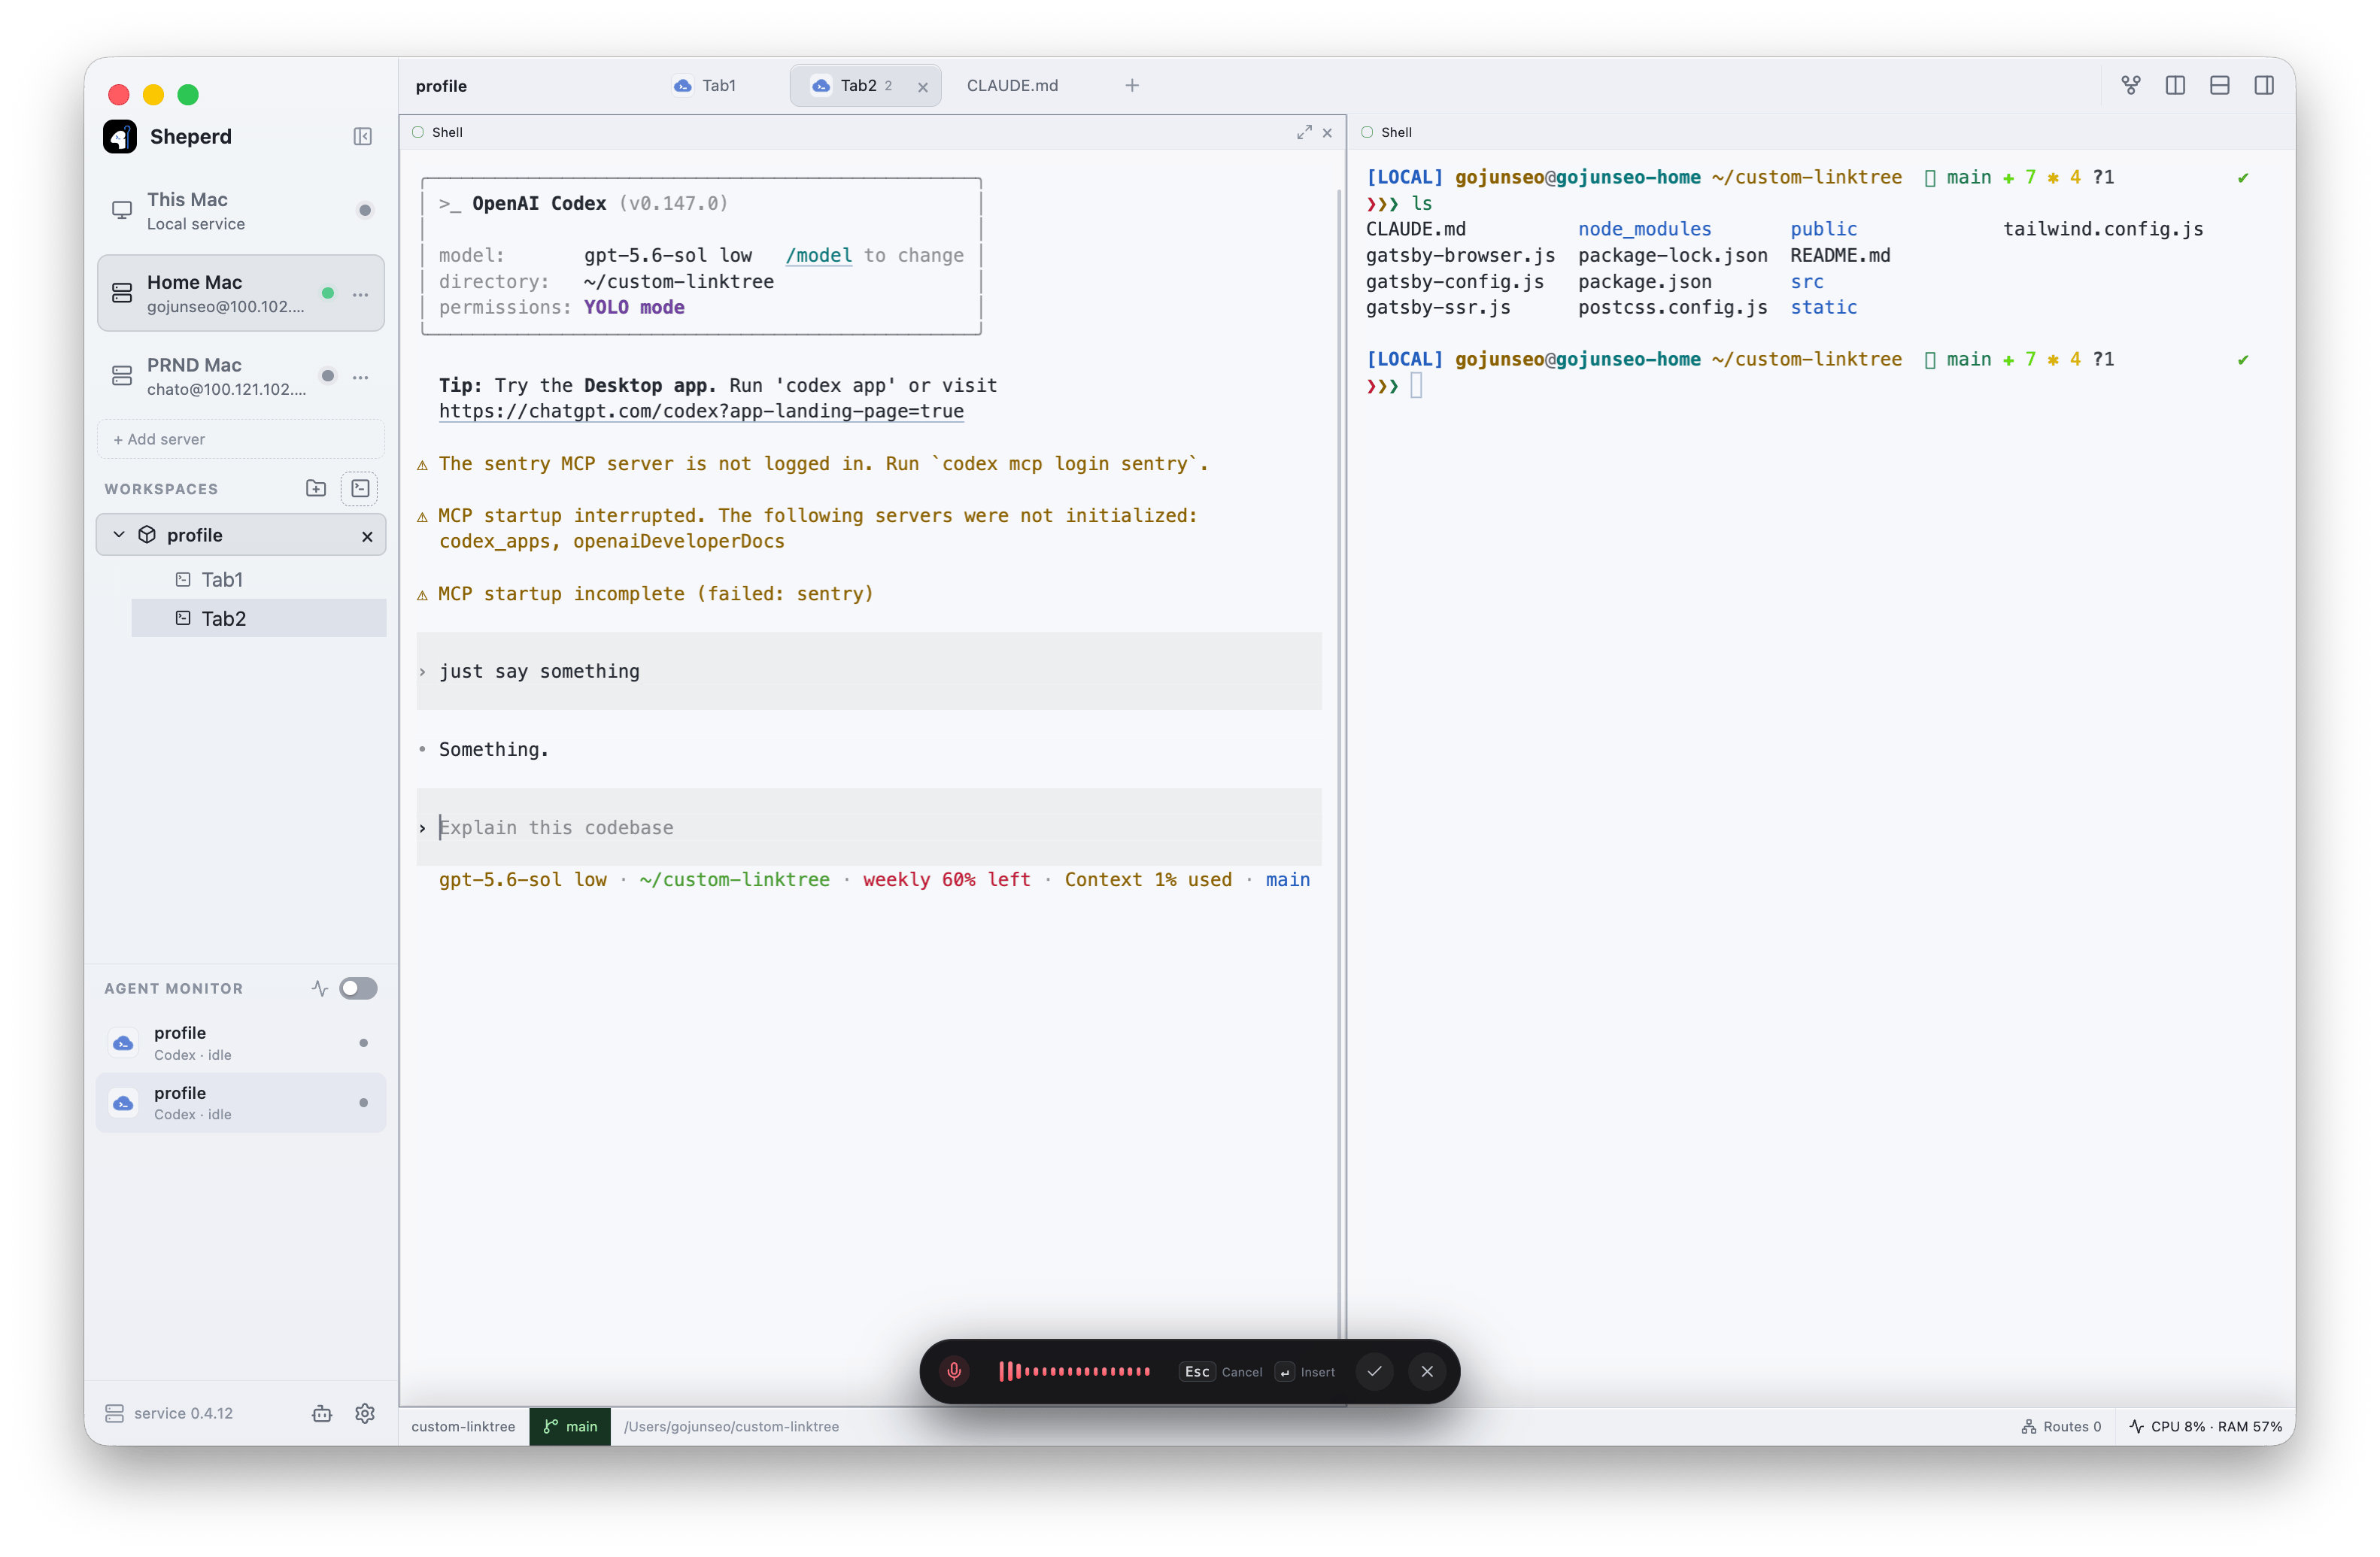
Task: Confirm voice input with the checkmark
Action: click(x=1375, y=1371)
